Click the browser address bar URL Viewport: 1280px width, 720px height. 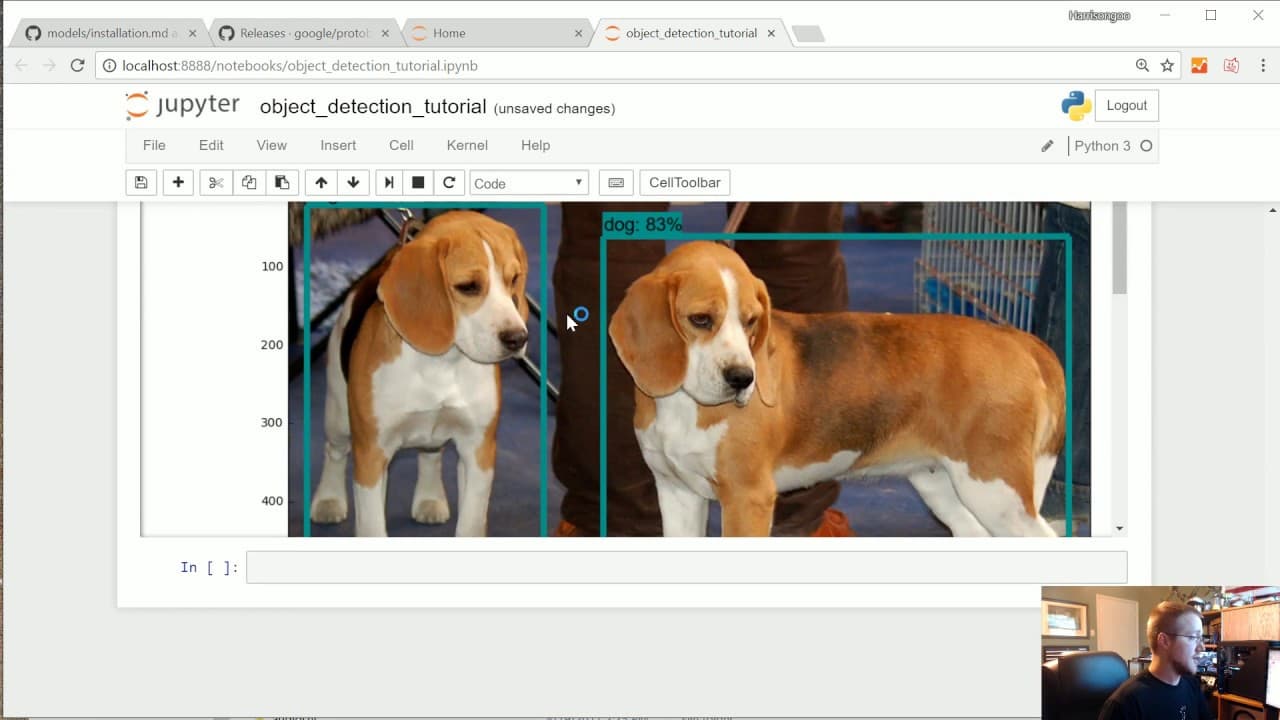tap(300, 65)
